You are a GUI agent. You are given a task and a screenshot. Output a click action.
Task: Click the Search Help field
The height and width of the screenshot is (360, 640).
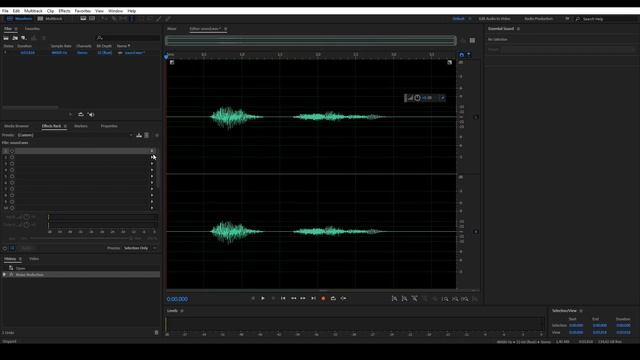[606, 19]
